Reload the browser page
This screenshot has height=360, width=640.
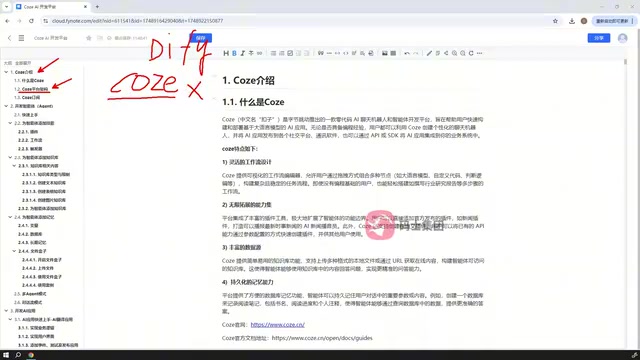point(31,21)
